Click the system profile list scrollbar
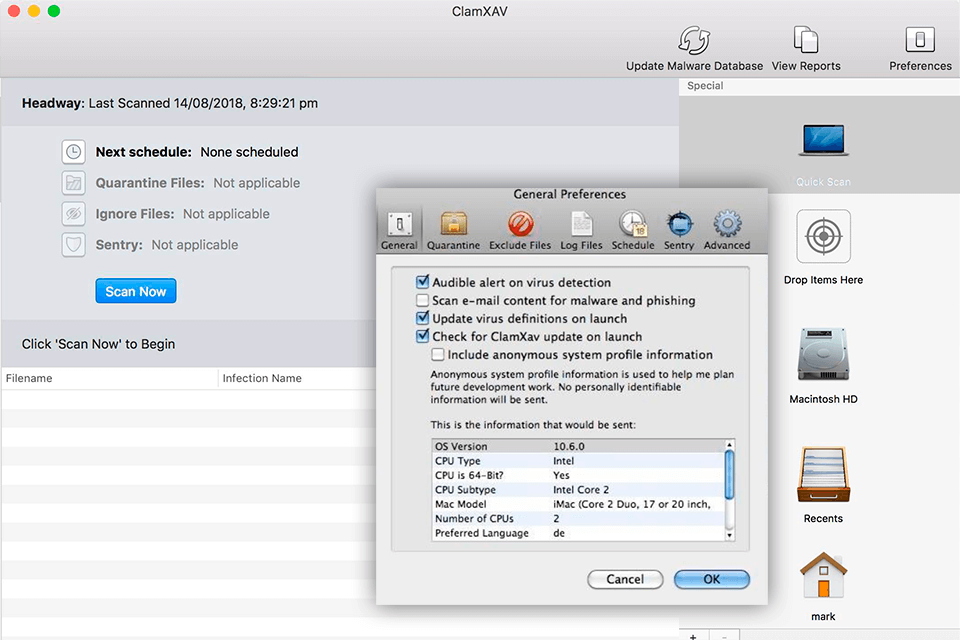This screenshot has height=640, width=960. point(729,475)
